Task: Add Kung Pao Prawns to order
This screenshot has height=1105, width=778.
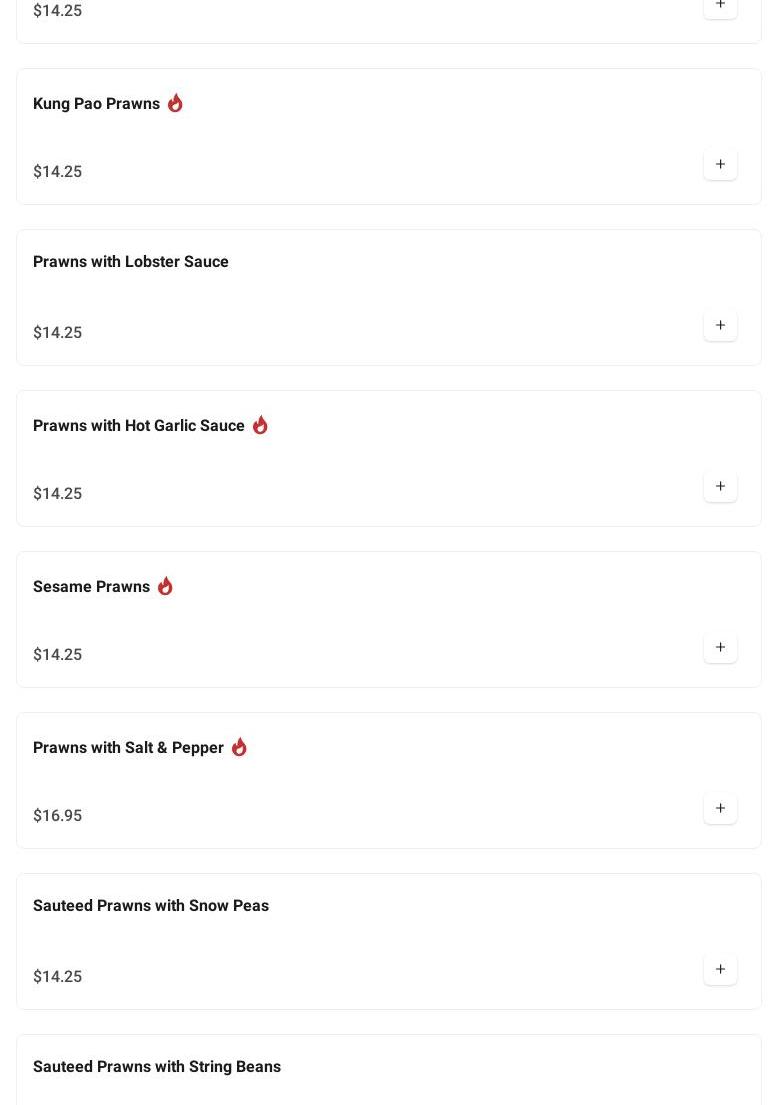Action: (720, 165)
